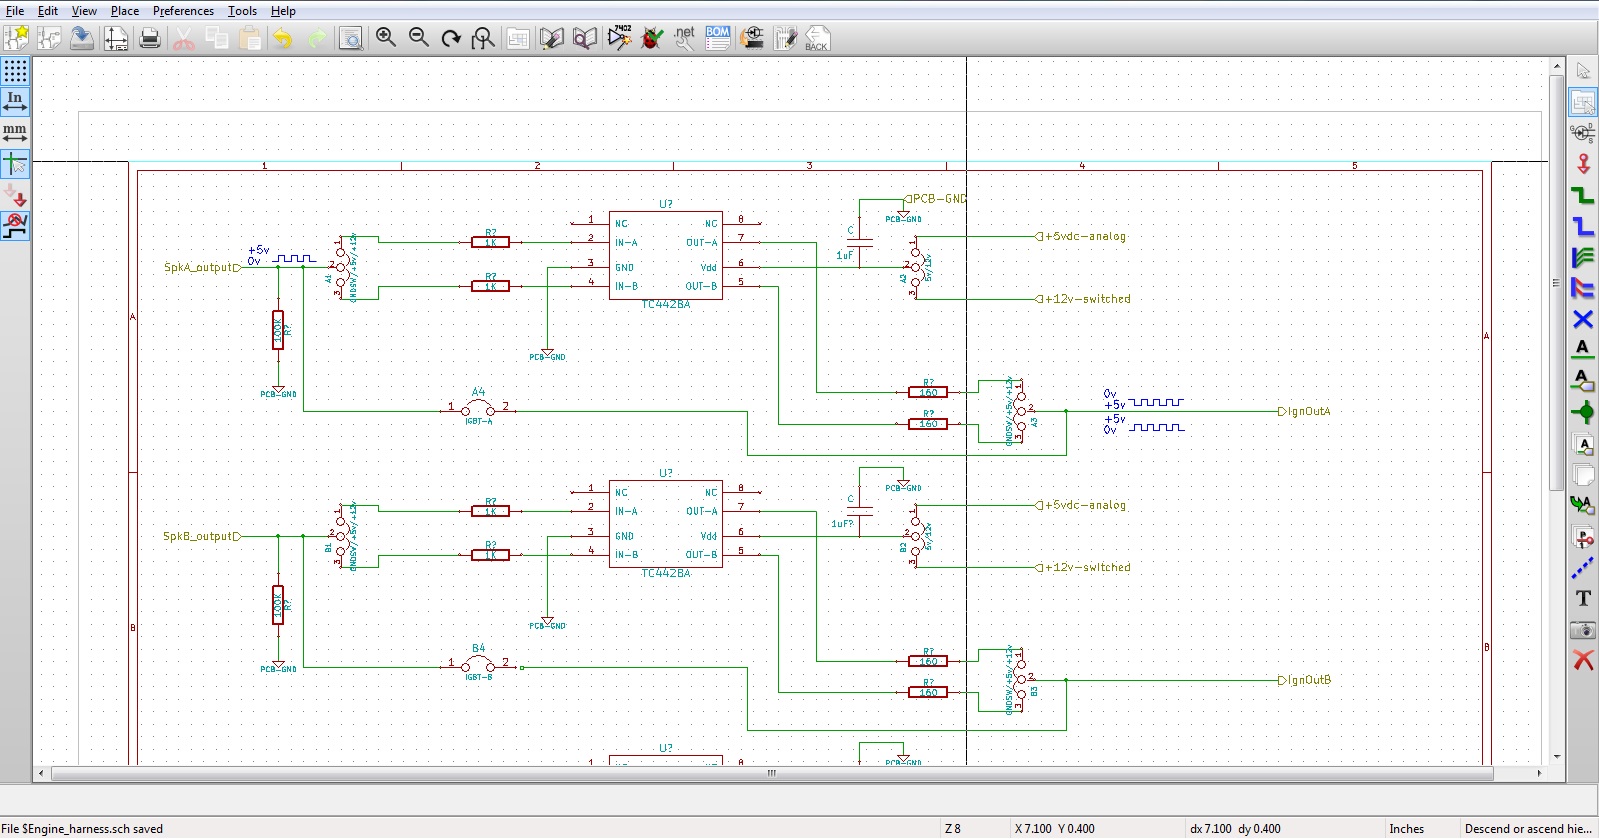
Task: Select the Place junction tool
Action: (1583, 412)
